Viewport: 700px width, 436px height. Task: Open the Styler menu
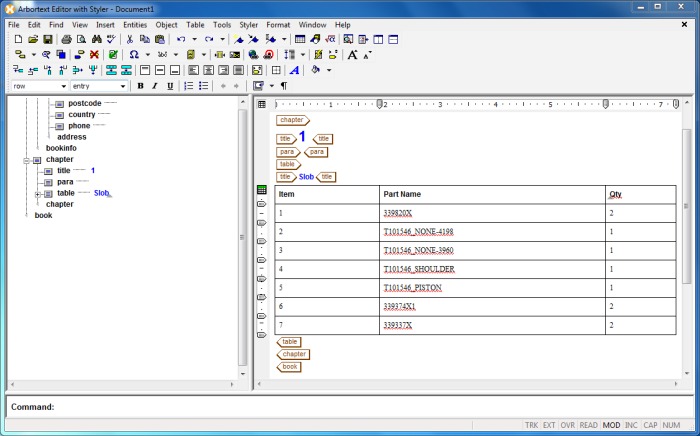pos(248,24)
